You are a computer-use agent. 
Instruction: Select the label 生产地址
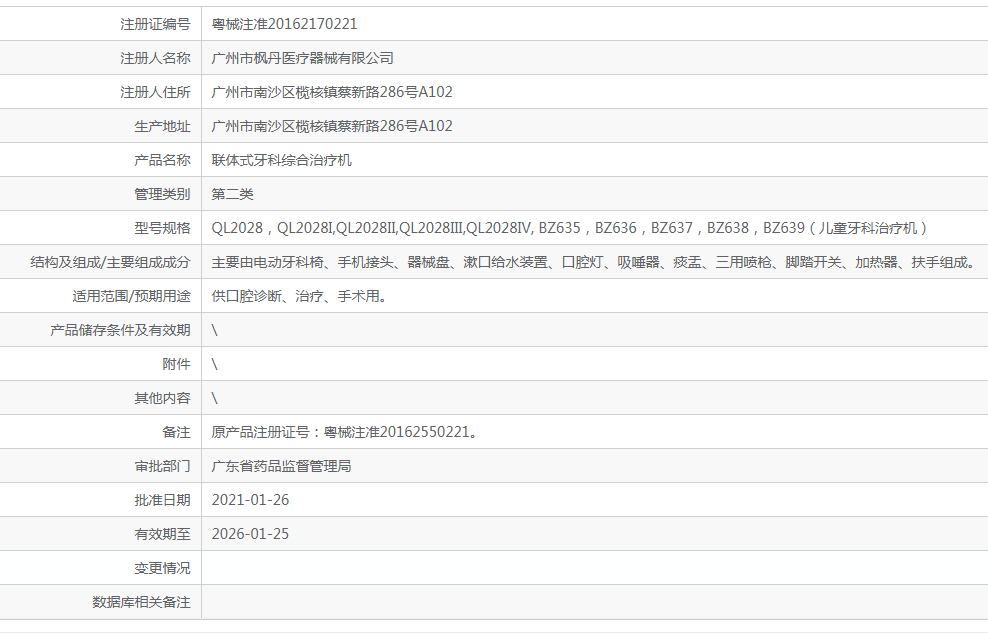click(162, 126)
